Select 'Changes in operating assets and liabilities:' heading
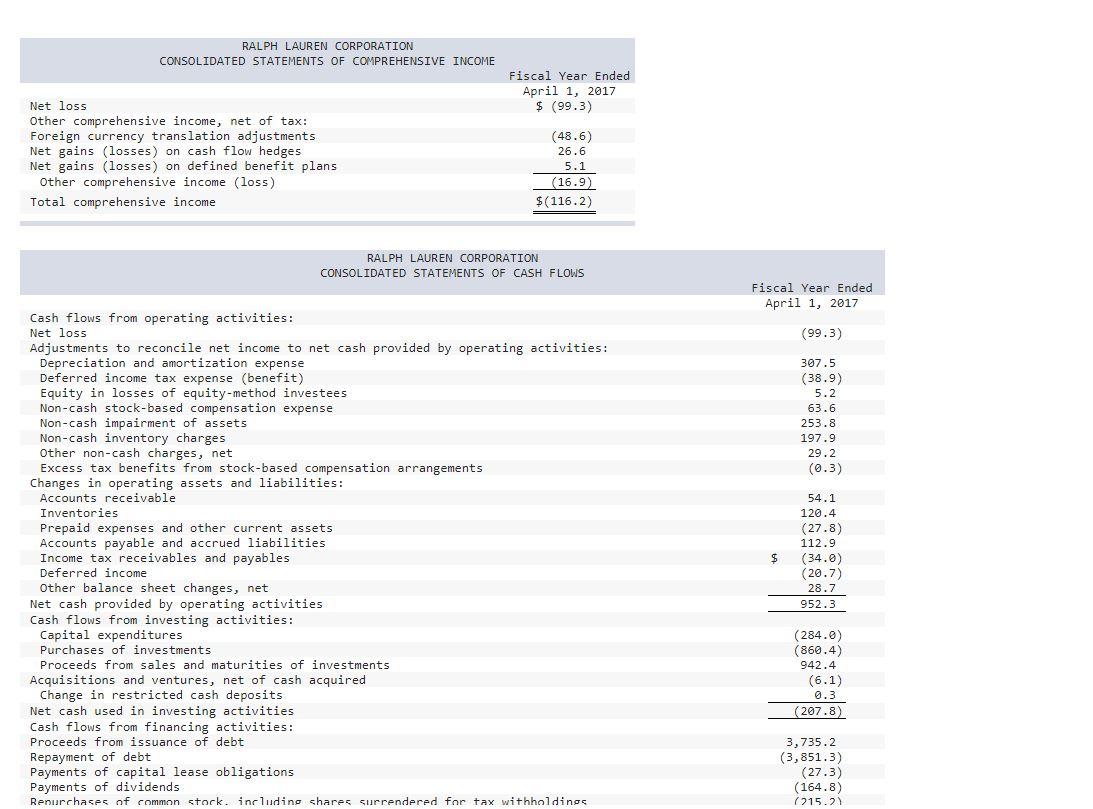1093x809 pixels. 187,483
